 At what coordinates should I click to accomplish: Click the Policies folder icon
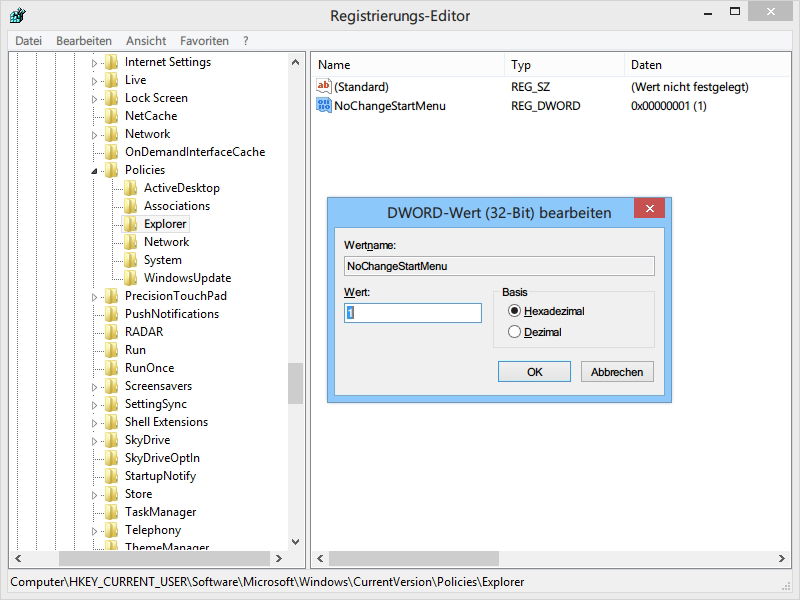coord(111,170)
